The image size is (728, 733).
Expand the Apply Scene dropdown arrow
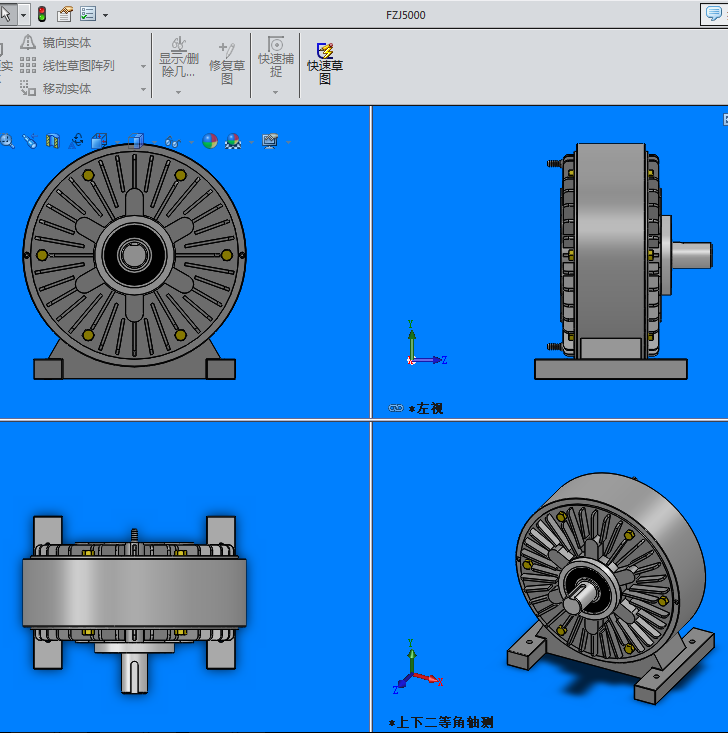252,142
